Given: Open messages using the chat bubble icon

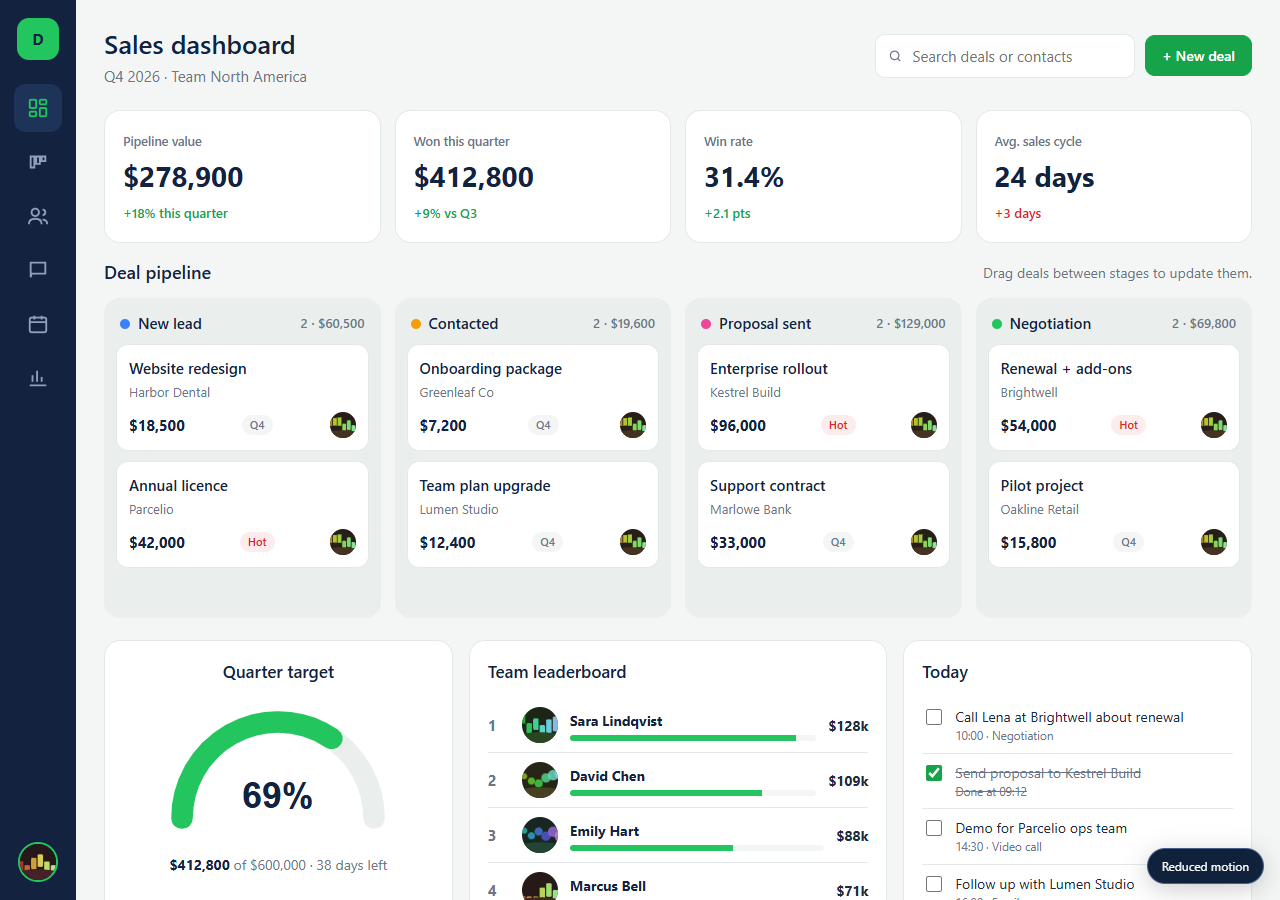Looking at the screenshot, I should click(x=38, y=270).
